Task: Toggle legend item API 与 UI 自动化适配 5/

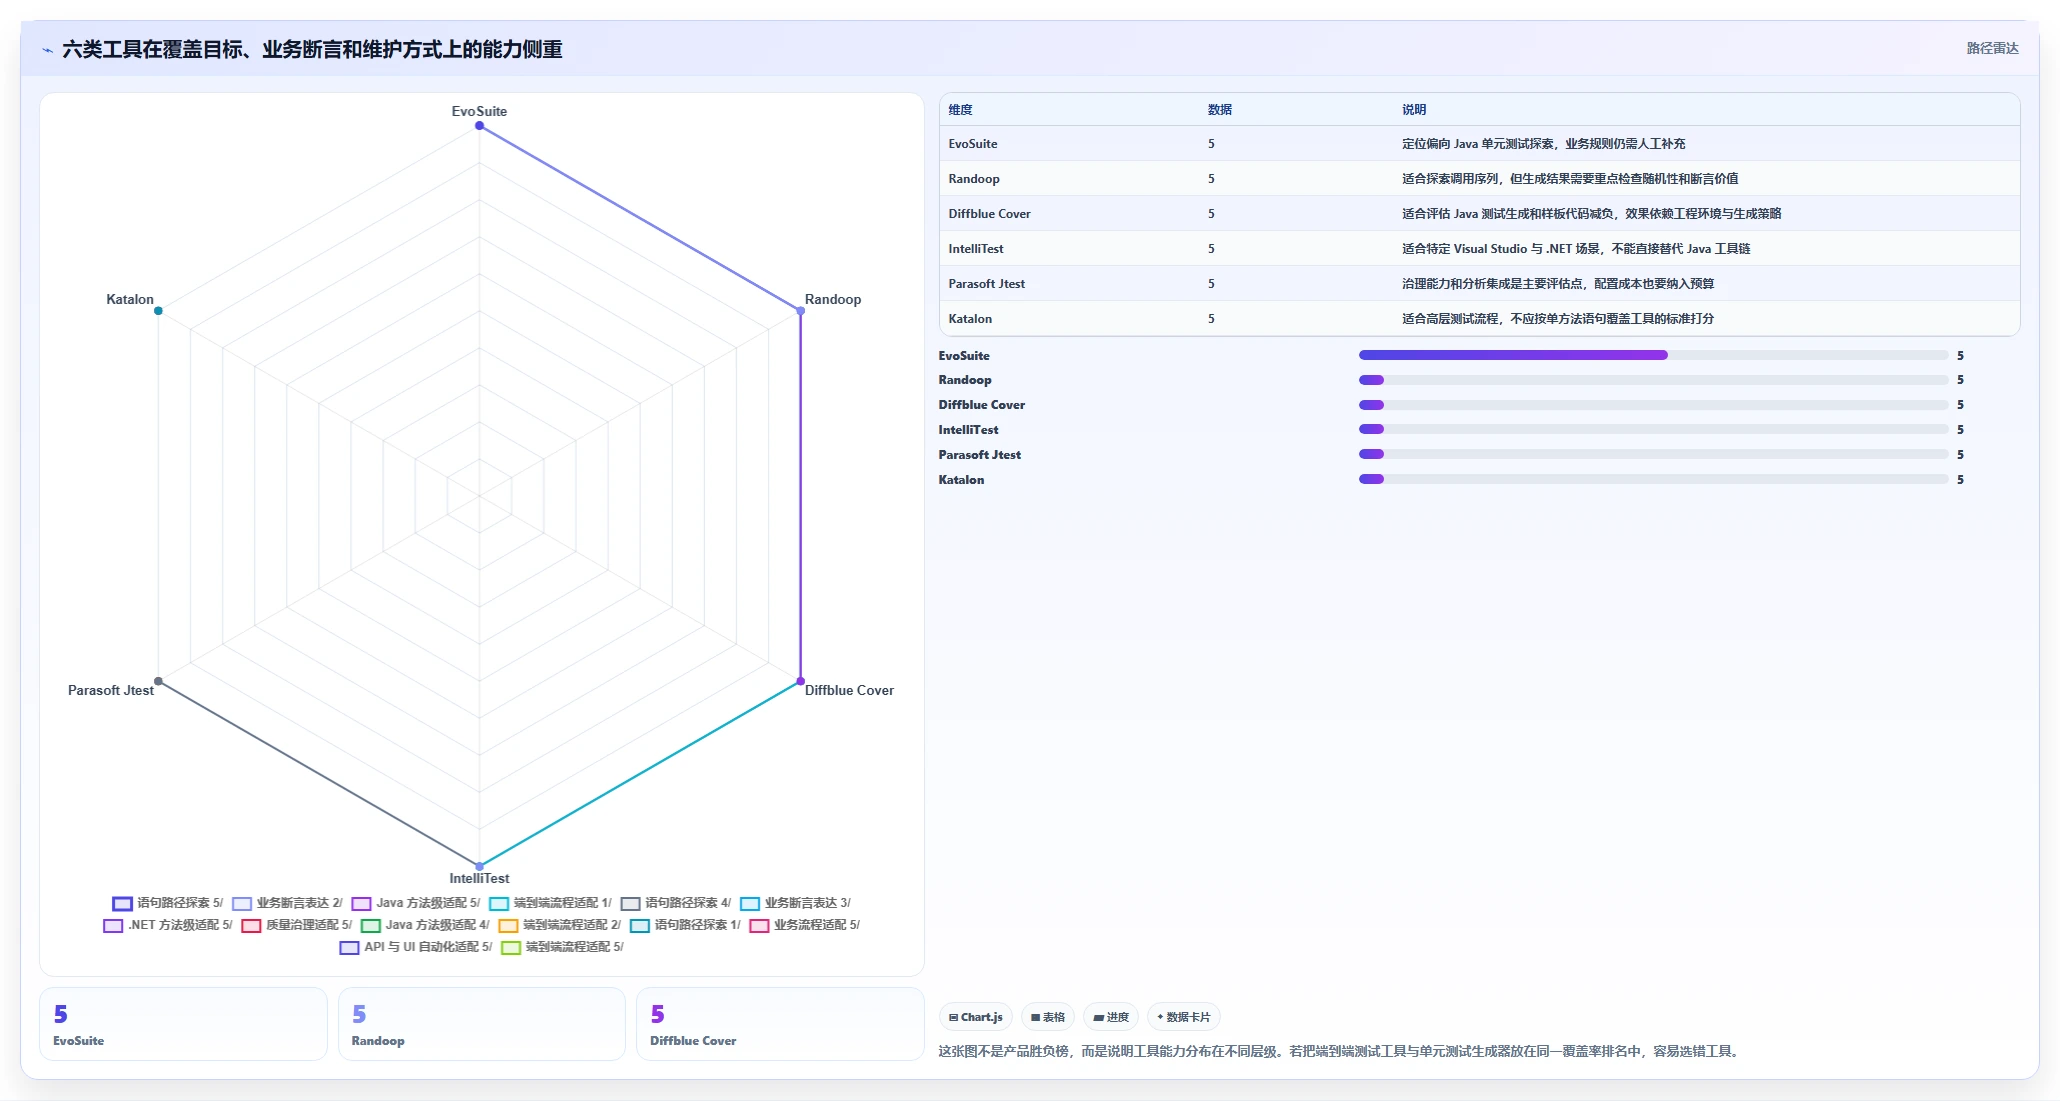Action: (x=415, y=947)
